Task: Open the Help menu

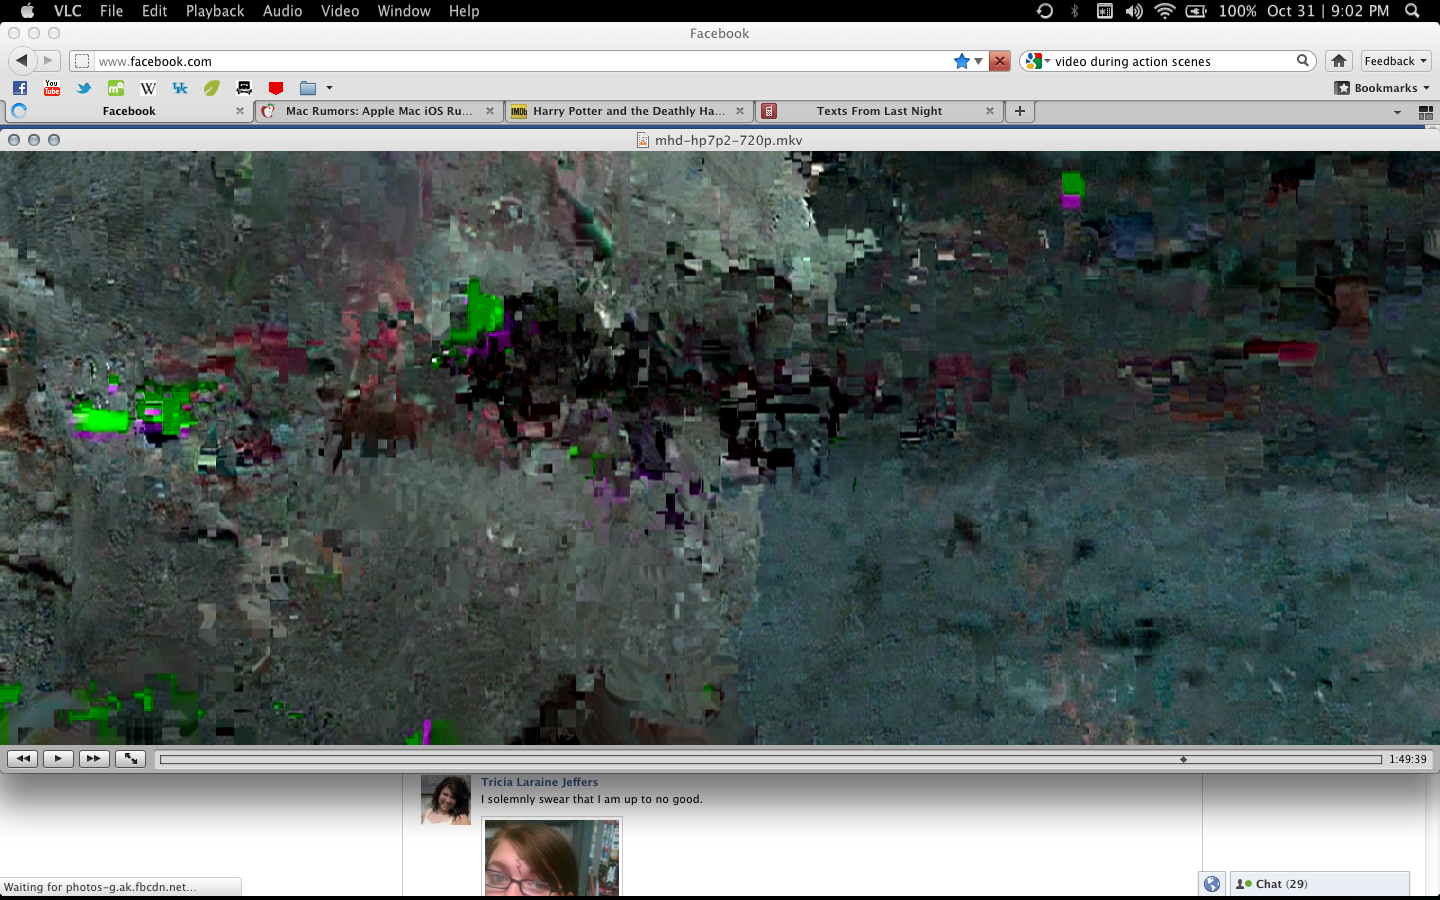Action: coord(464,11)
